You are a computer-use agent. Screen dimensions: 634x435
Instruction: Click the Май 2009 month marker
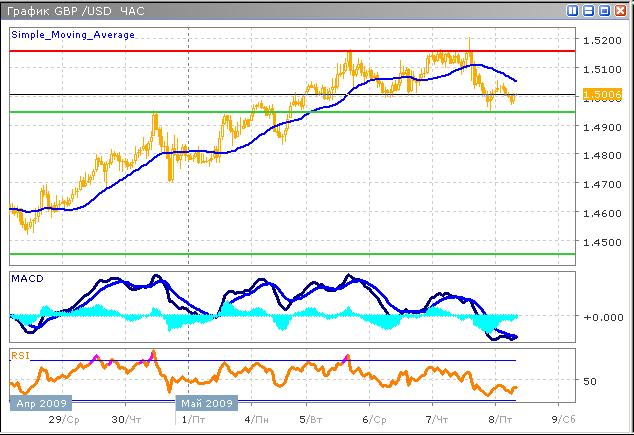coord(206,403)
